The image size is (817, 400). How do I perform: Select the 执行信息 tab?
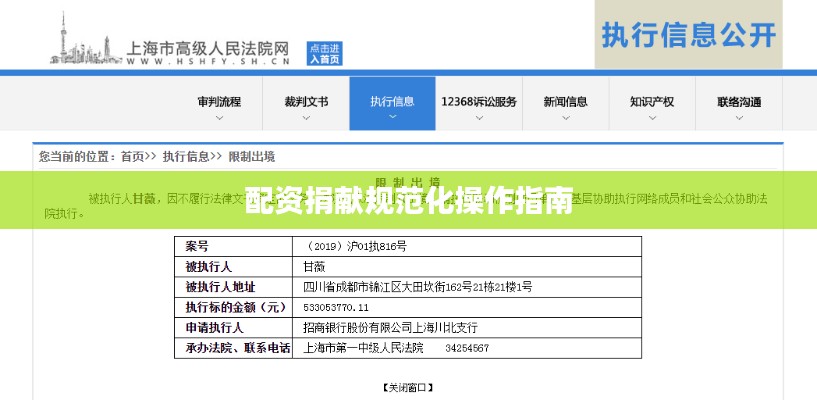coord(392,104)
